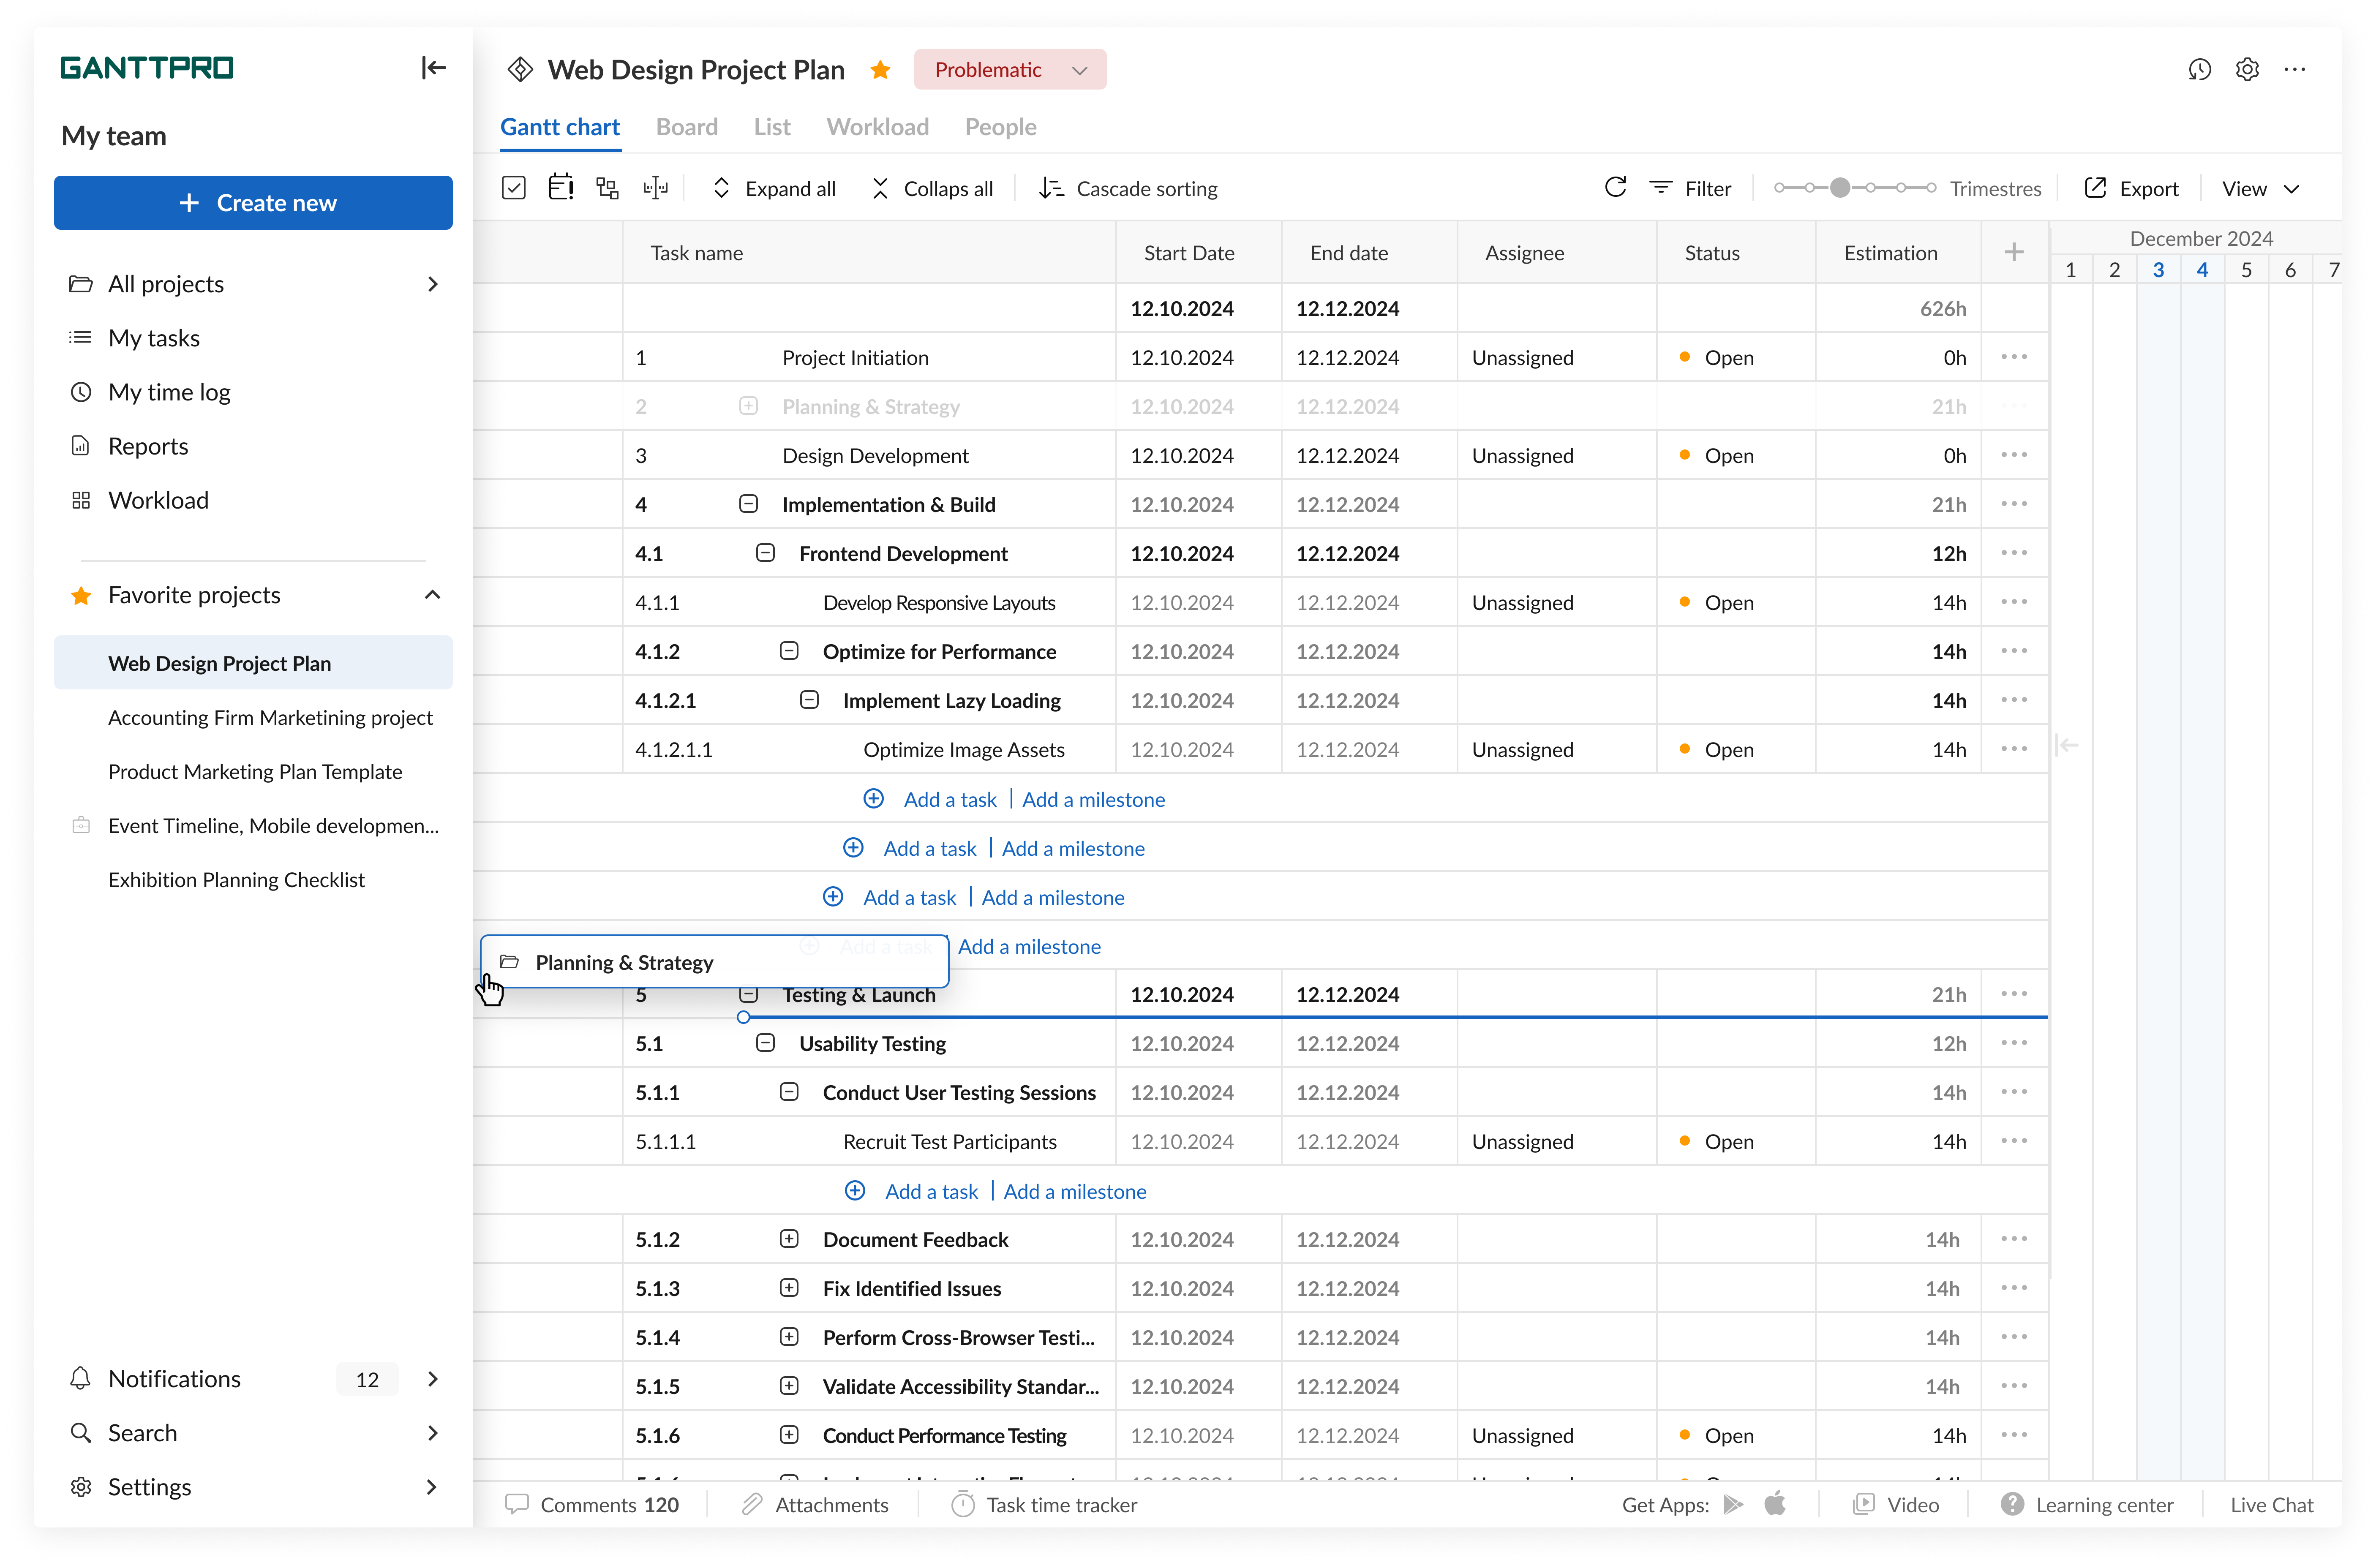
Task: Collapse all tasks
Action: tap(932, 189)
